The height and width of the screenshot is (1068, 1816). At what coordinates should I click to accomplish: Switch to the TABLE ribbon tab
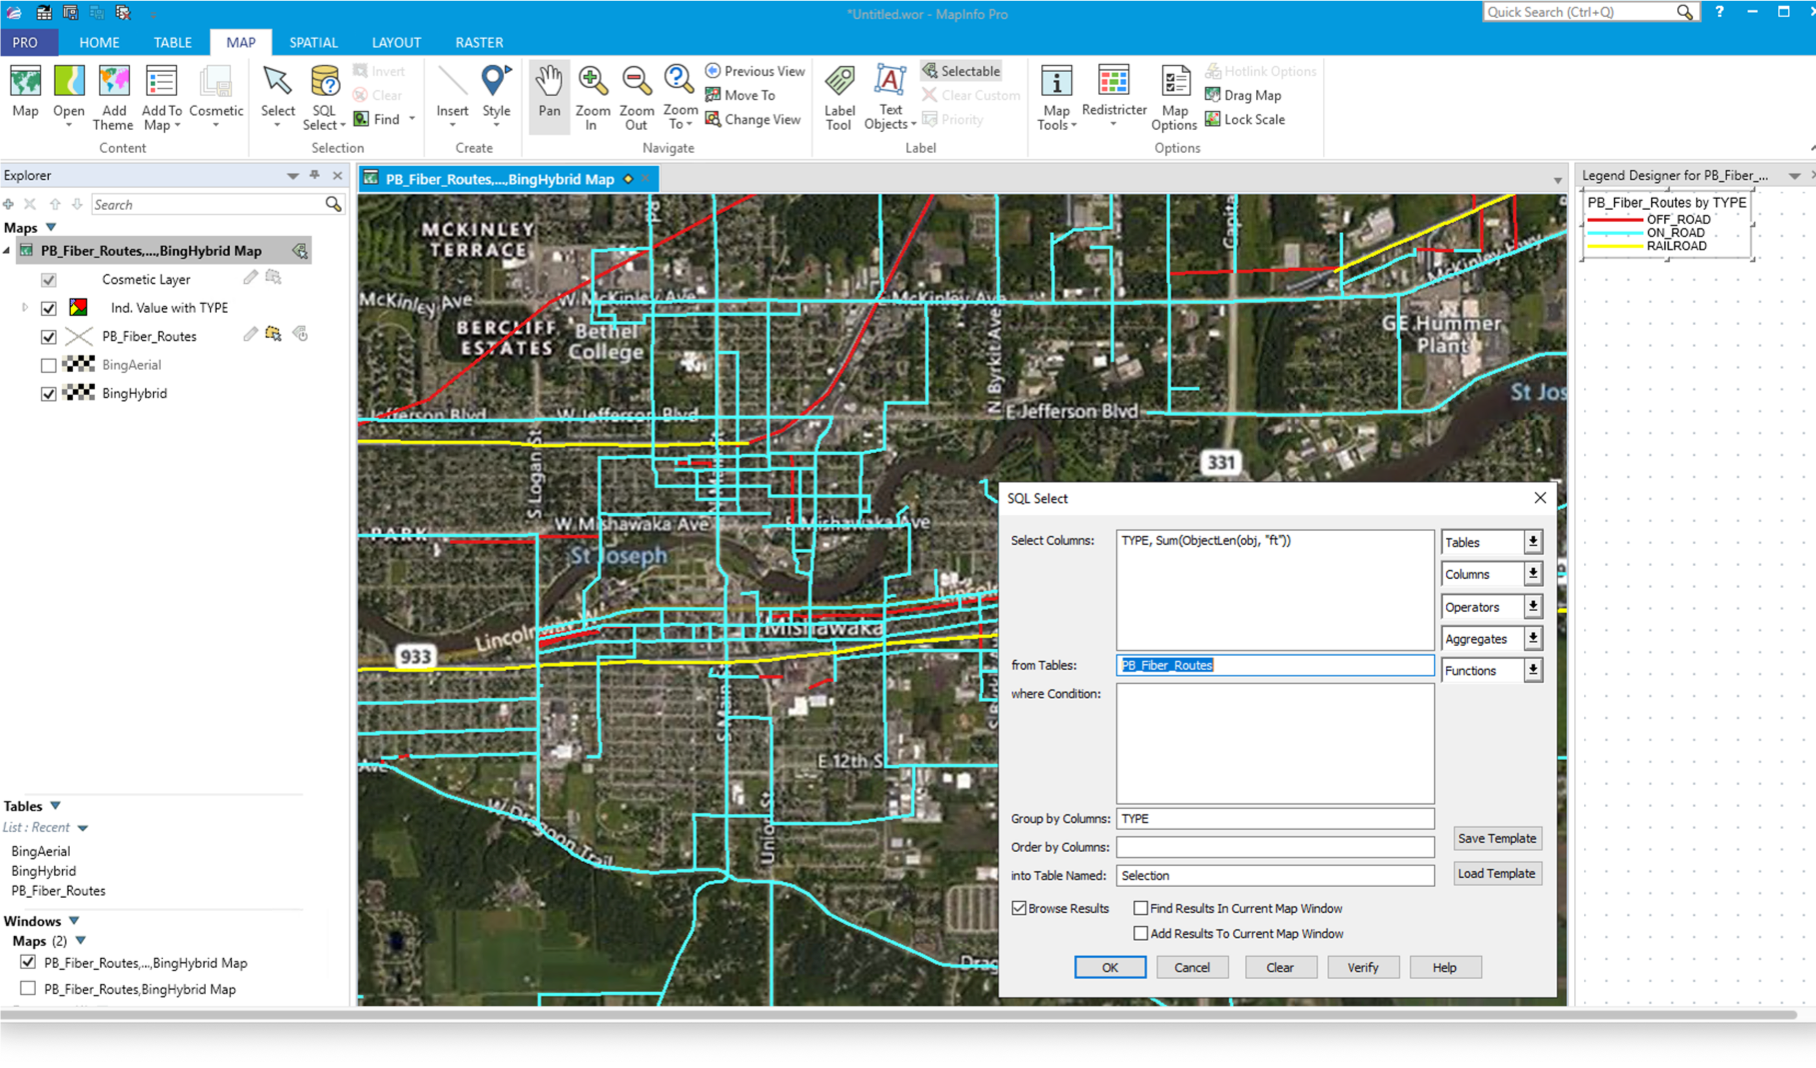172,42
